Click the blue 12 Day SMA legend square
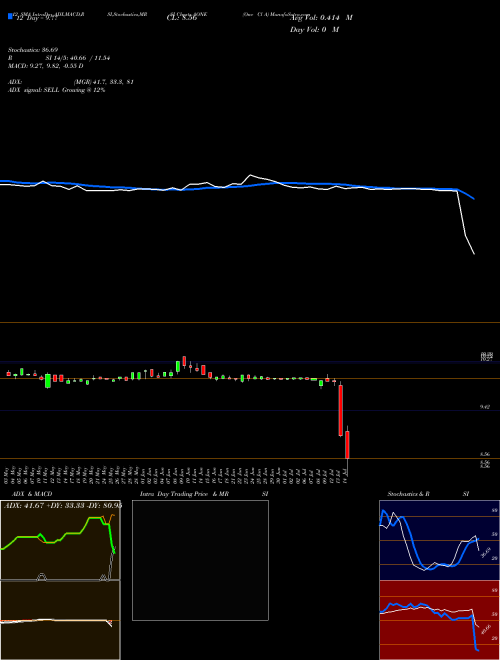This screenshot has width=500, height=660. (x=10, y=16)
